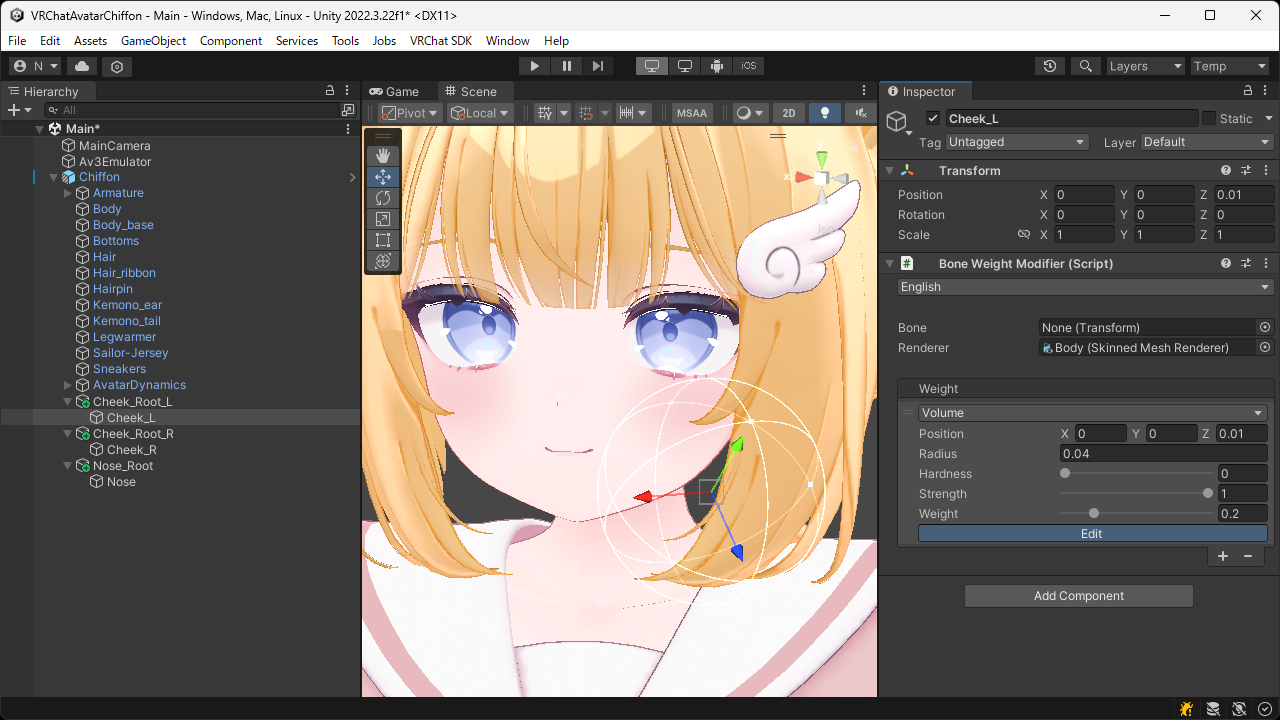Toggle scene lighting bulb icon
Image resolution: width=1280 pixels, height=720 pixels.
pyautogui.click(x=824, y=113)
